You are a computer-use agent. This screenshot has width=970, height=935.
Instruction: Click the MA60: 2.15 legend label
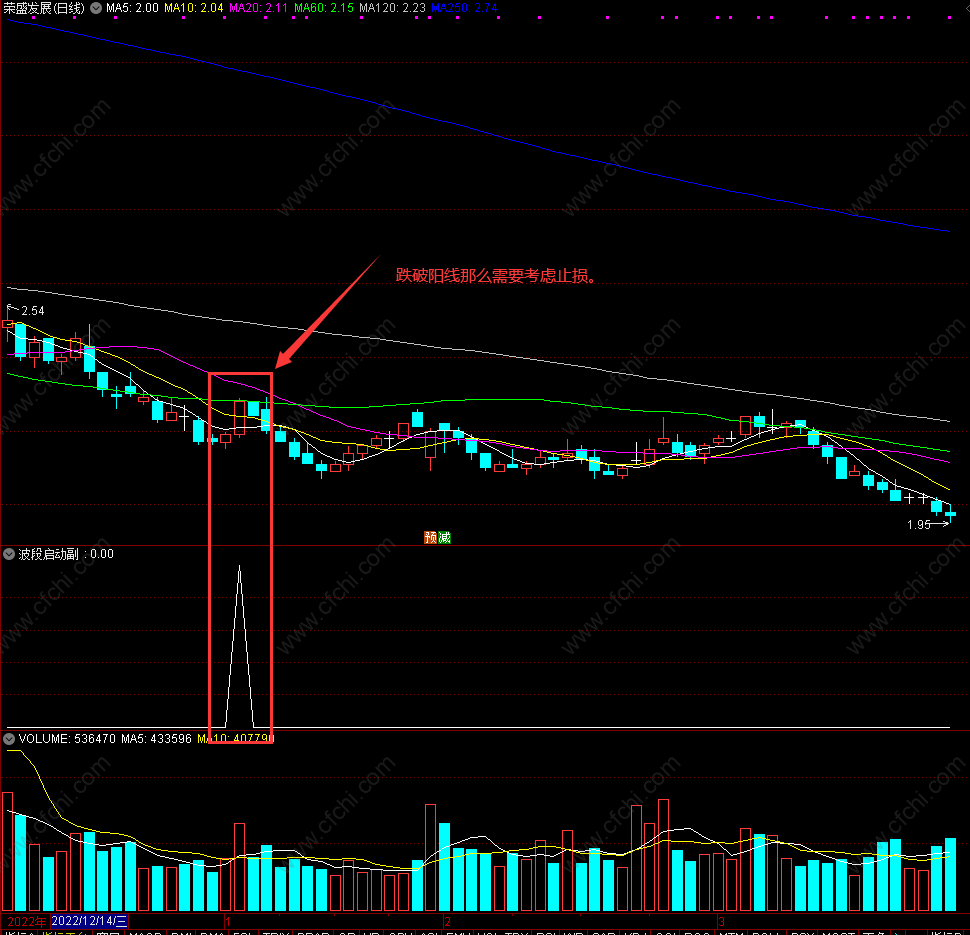pos(324,8)
